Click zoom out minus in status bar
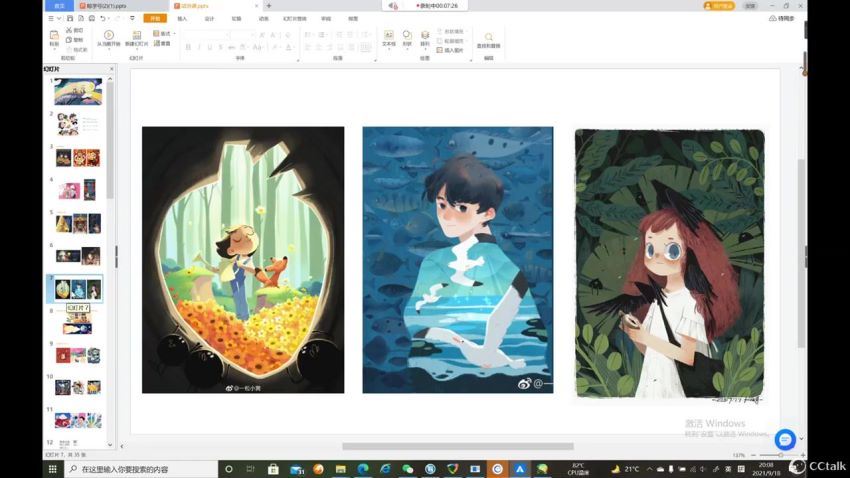The width and height of the screenshot is (850, 478). click(x=754, y=455)
